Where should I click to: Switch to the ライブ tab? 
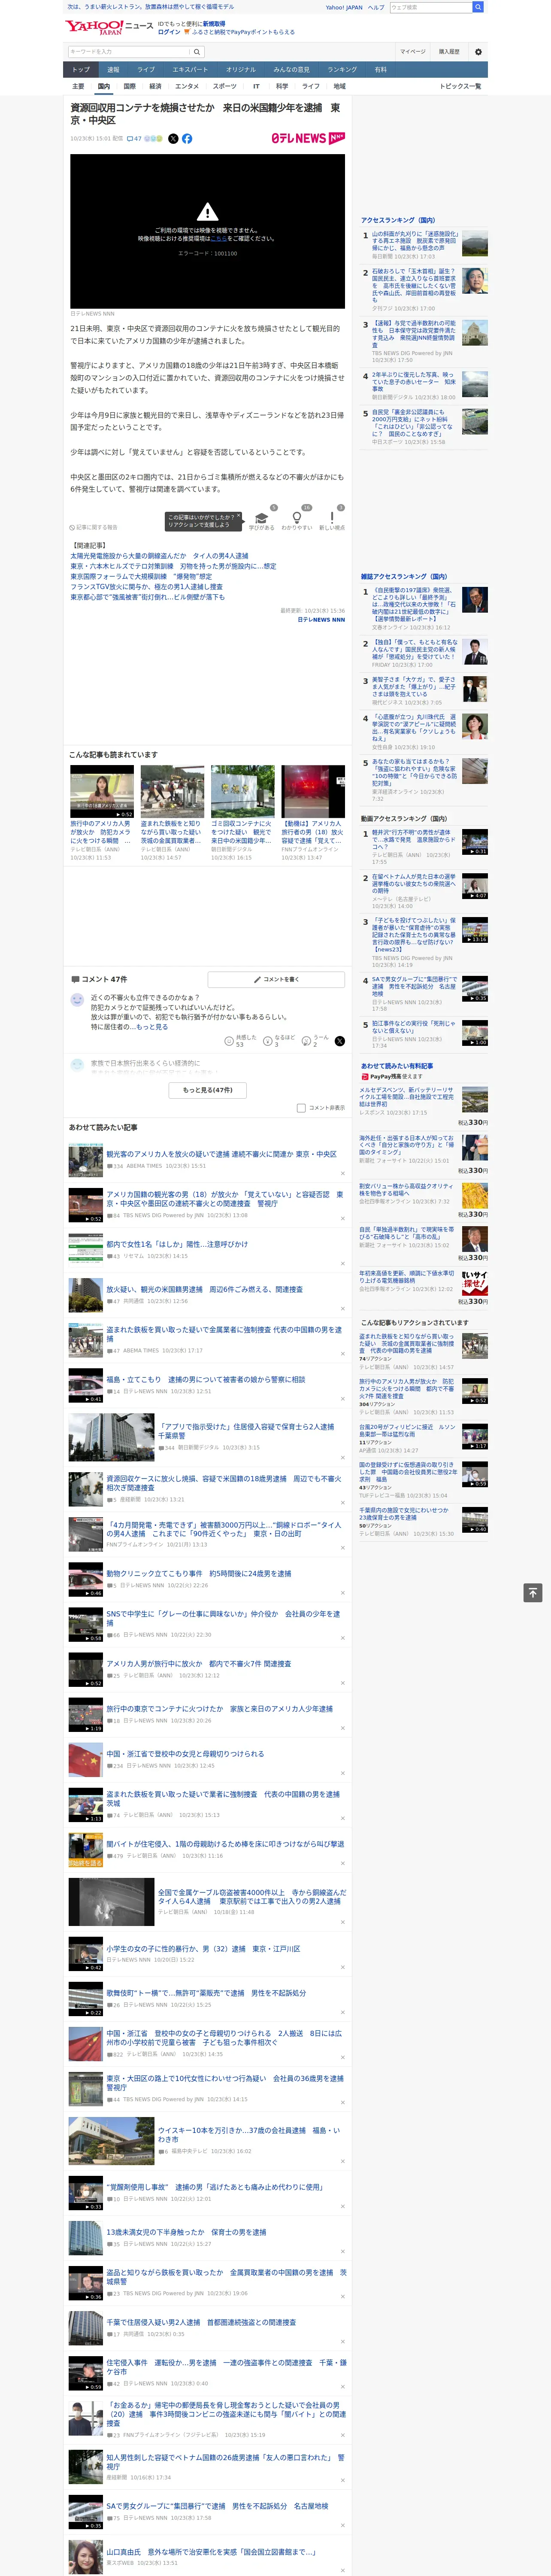coord(146,70)
